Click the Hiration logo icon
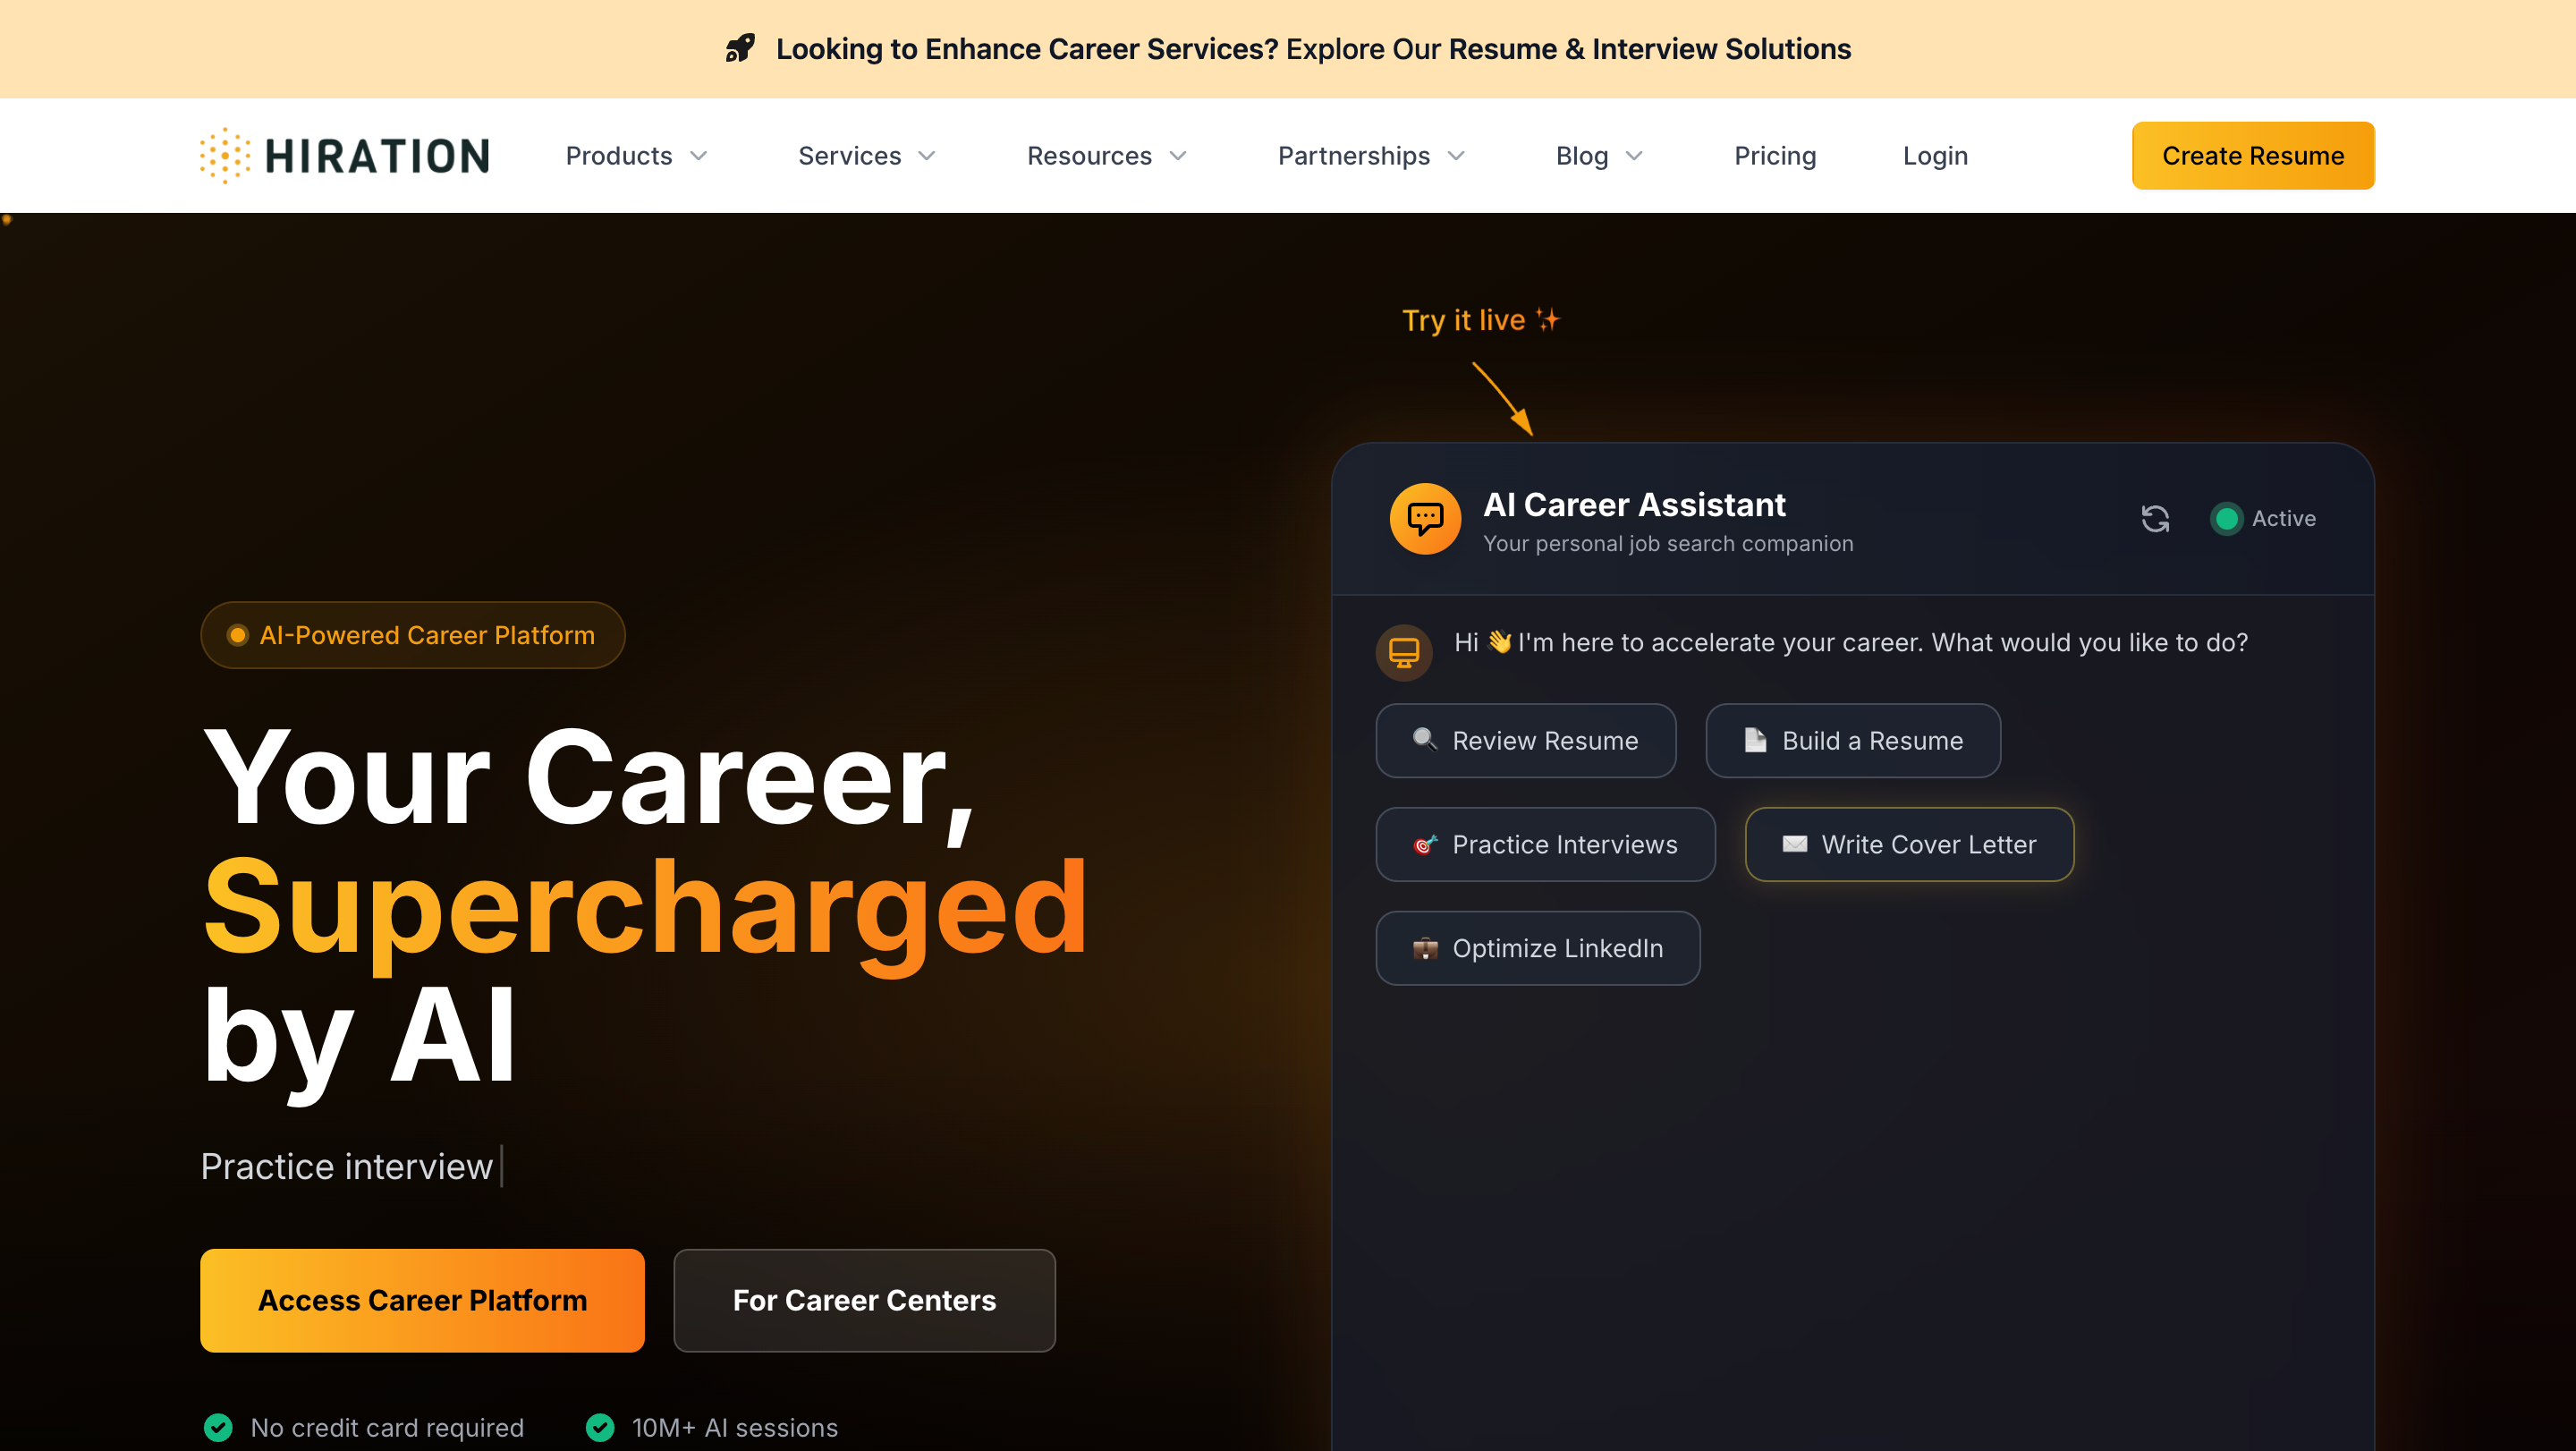 pyautogui.click(x=225, y=156)
